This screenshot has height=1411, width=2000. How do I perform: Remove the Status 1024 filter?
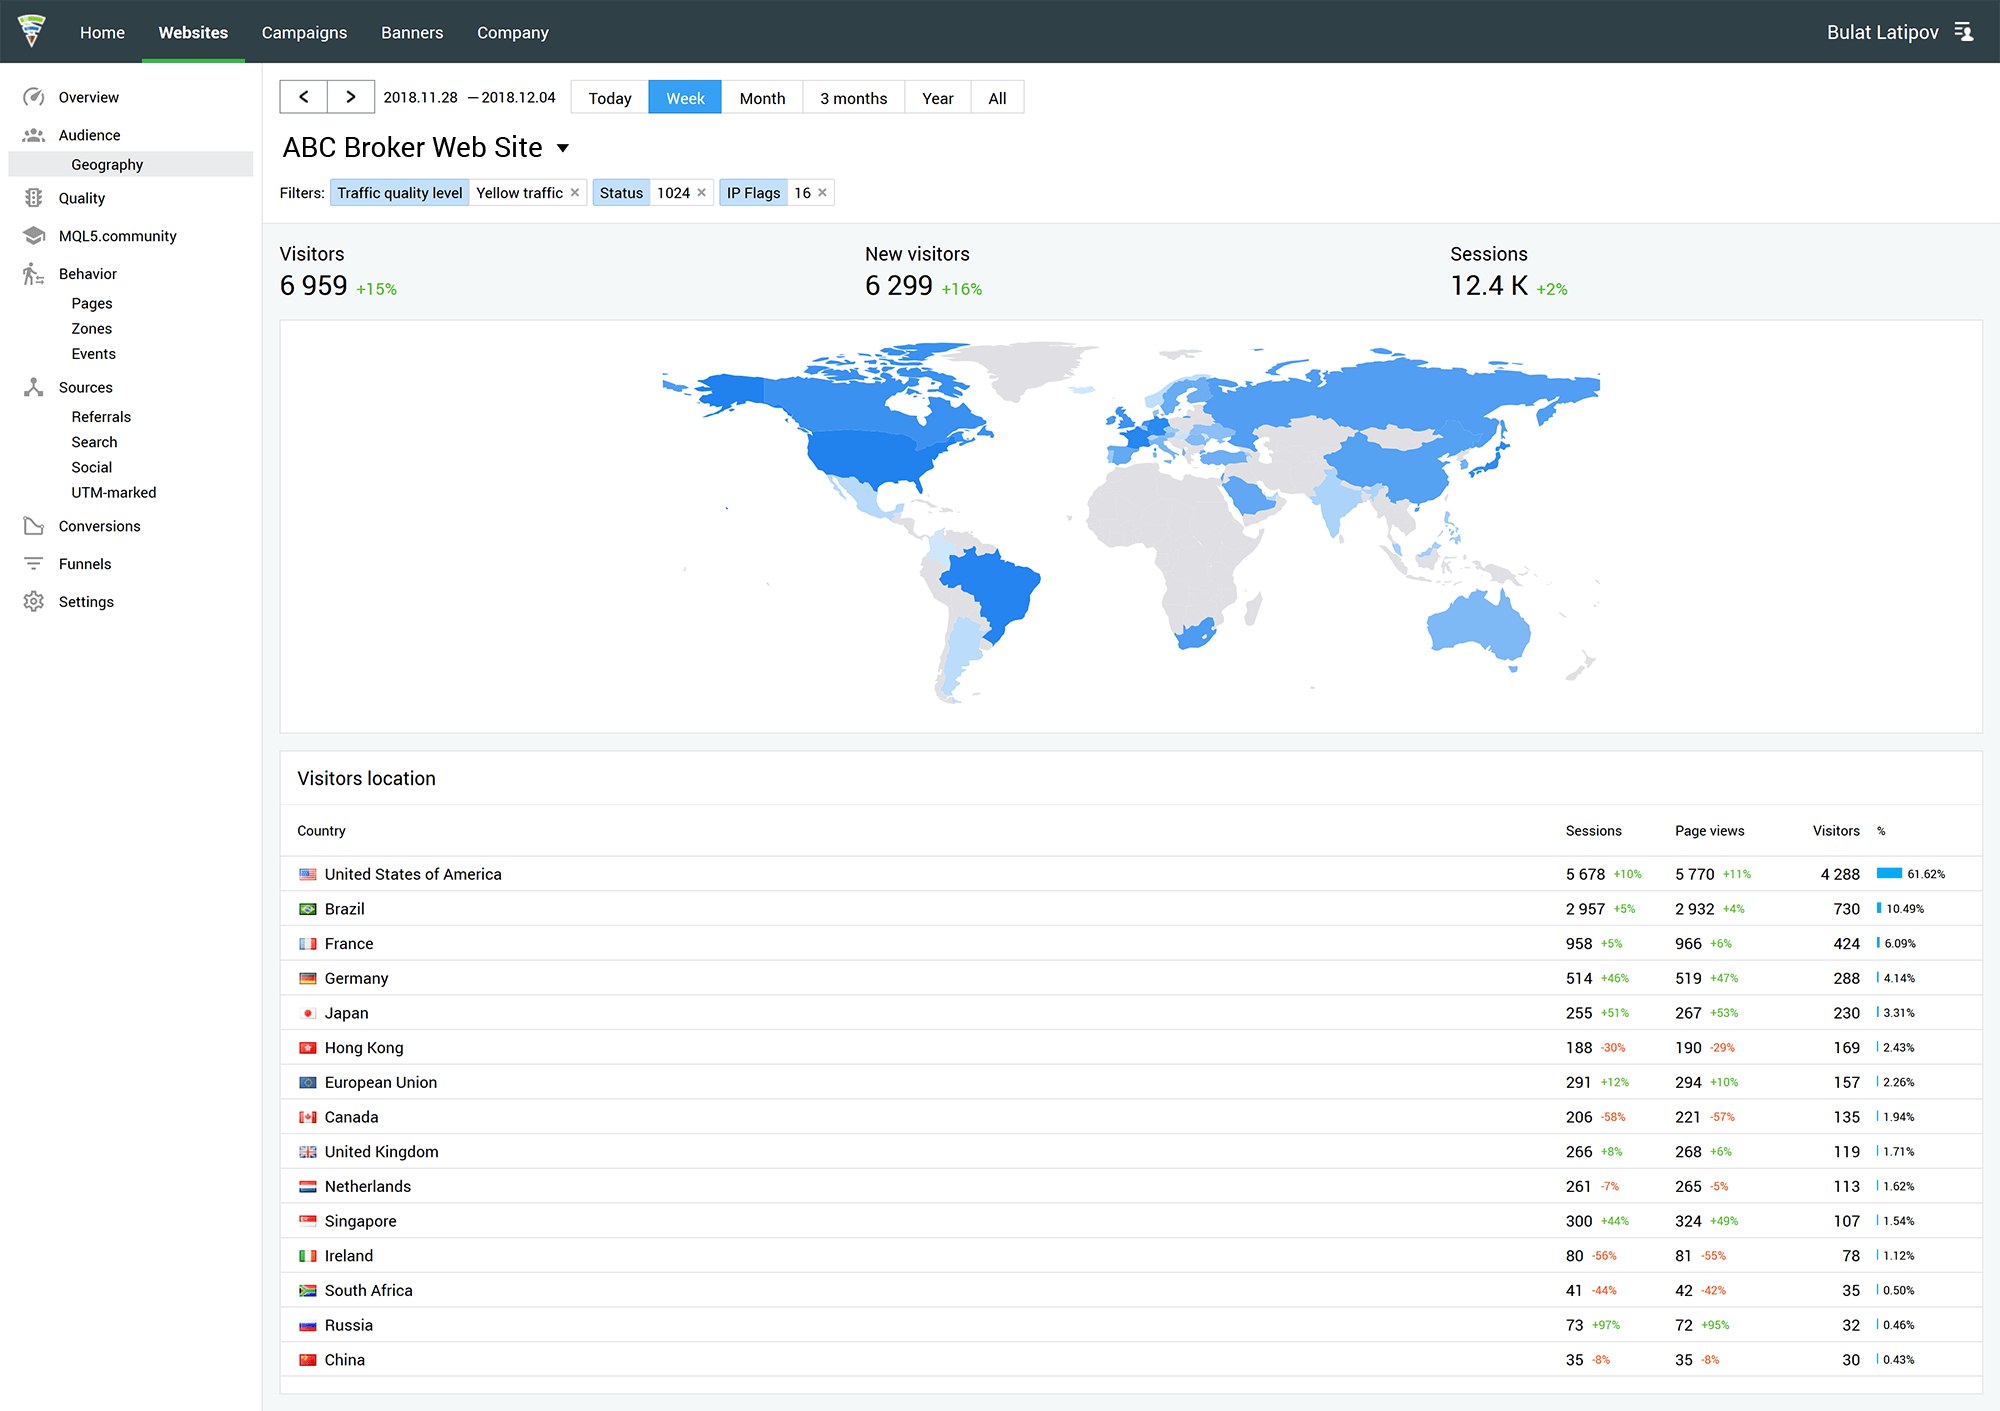click(x=699, y=192)
